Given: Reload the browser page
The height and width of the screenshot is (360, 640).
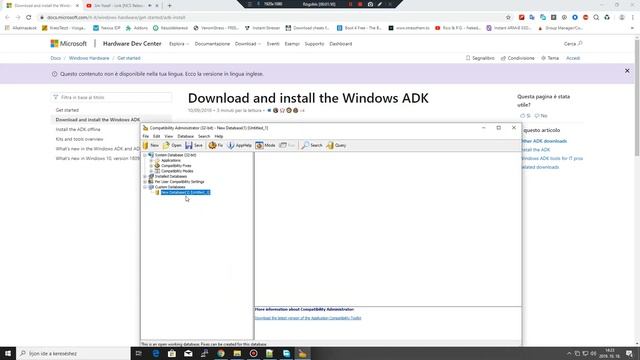Looking at the screenshot, I should tap(29, 18).
